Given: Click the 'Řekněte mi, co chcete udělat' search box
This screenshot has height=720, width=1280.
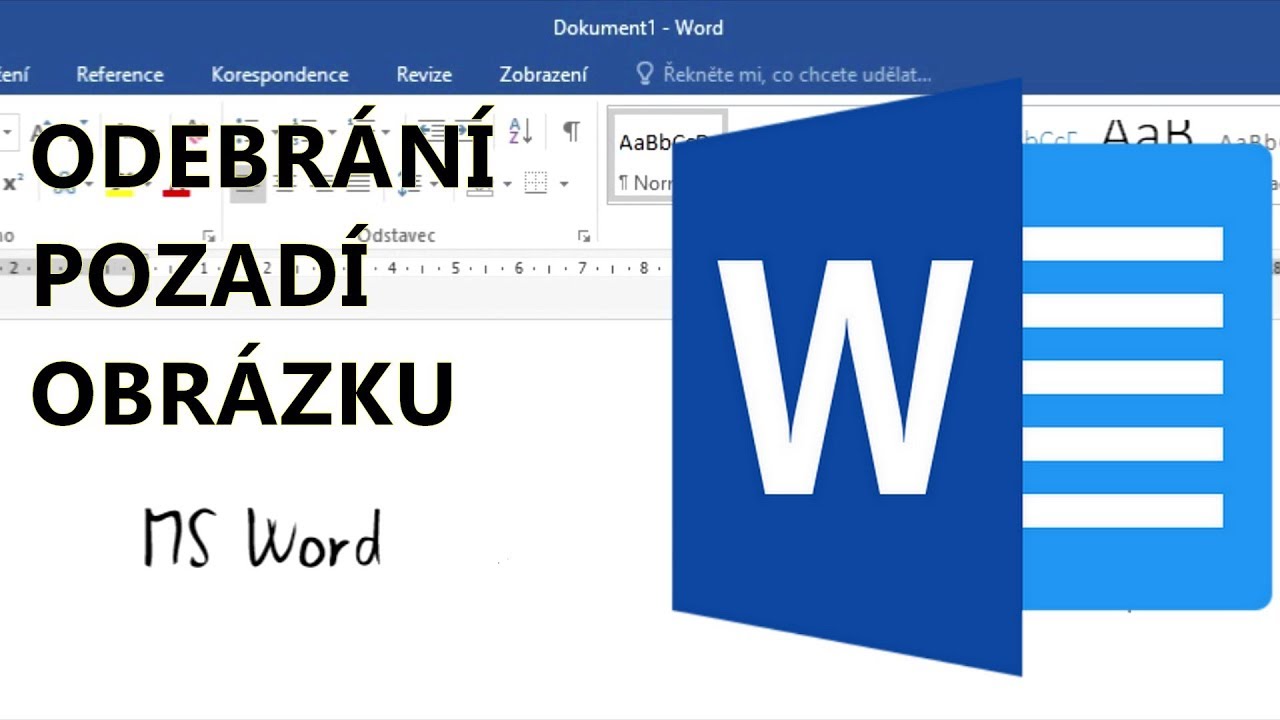Looking at the screenshot, I should [784, 75].
